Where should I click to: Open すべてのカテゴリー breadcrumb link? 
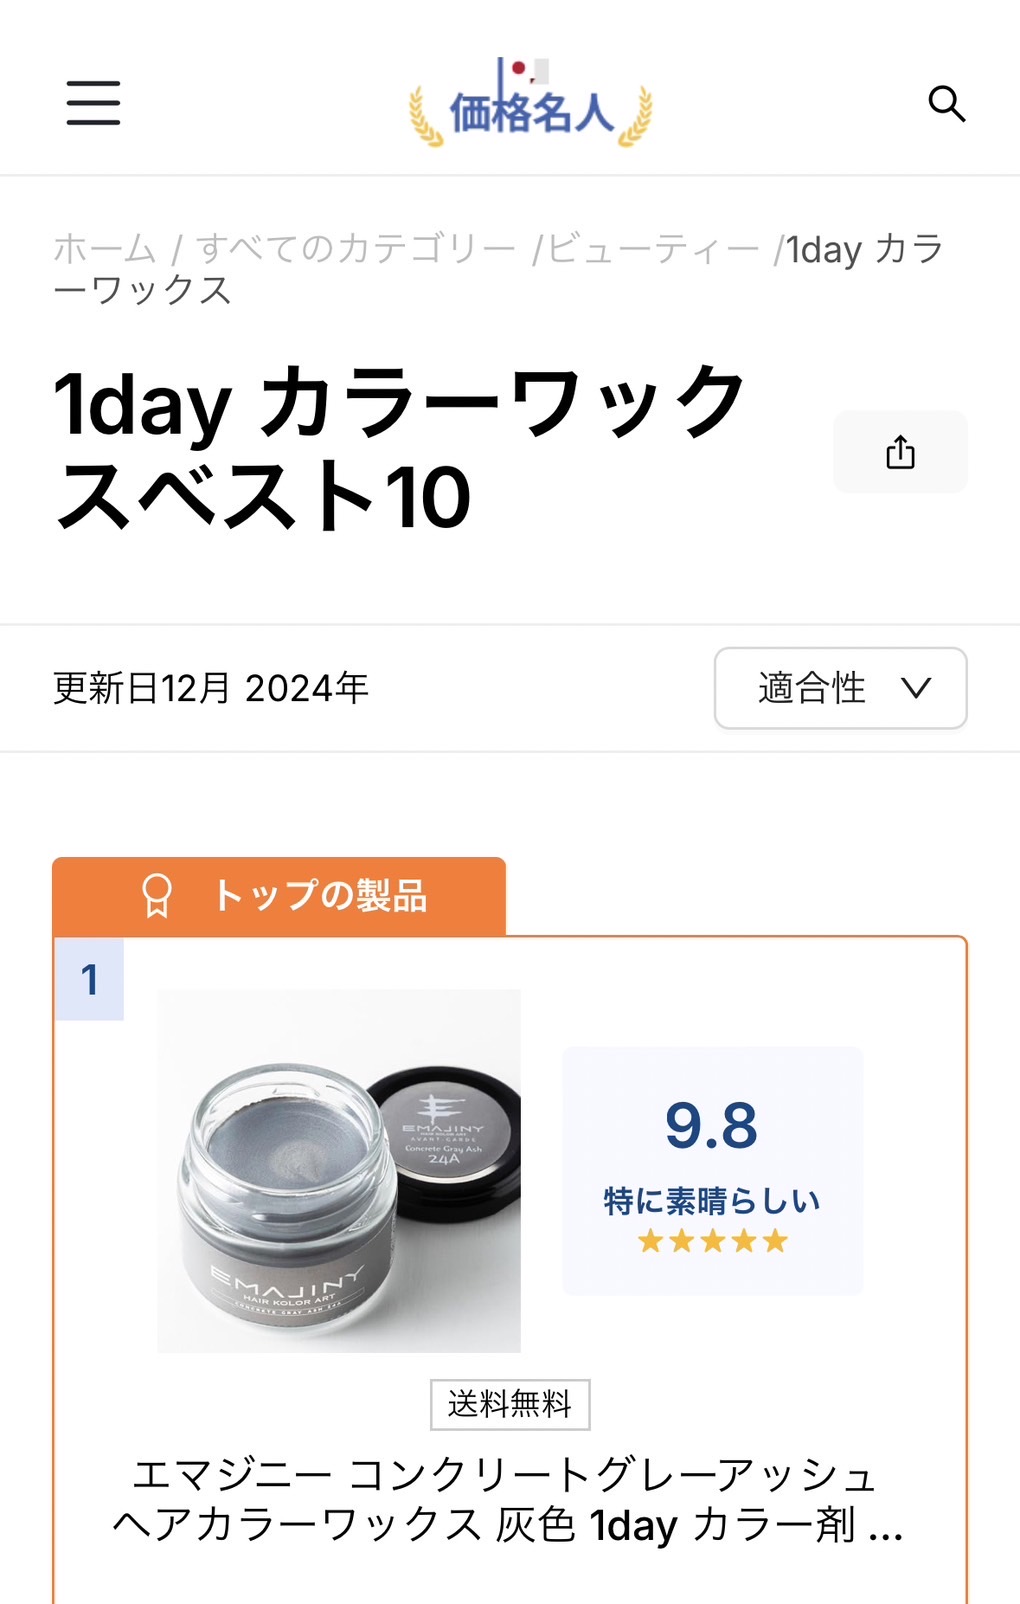tap(355, 249)
